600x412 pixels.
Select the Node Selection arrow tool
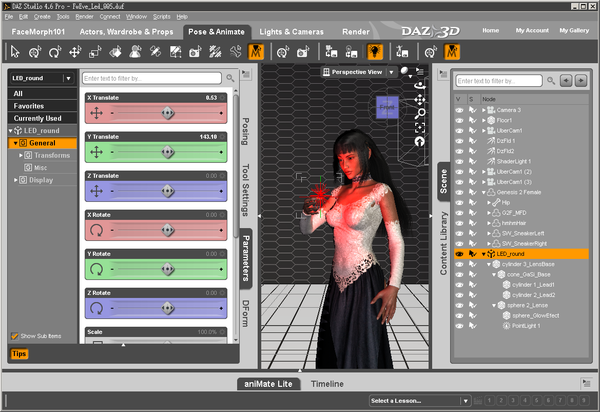(x=15, y=52)
